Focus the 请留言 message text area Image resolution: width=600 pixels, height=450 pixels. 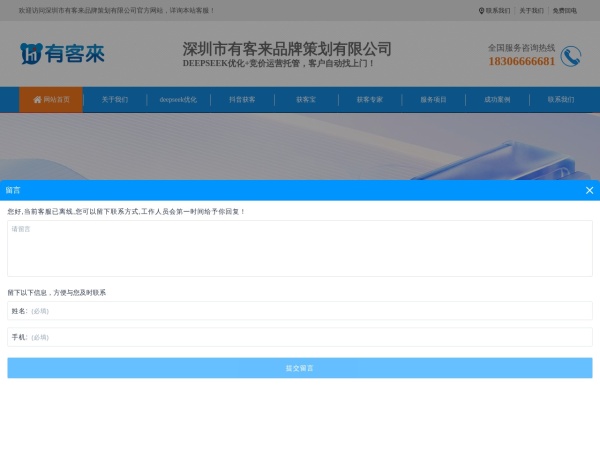pos(299,248)
